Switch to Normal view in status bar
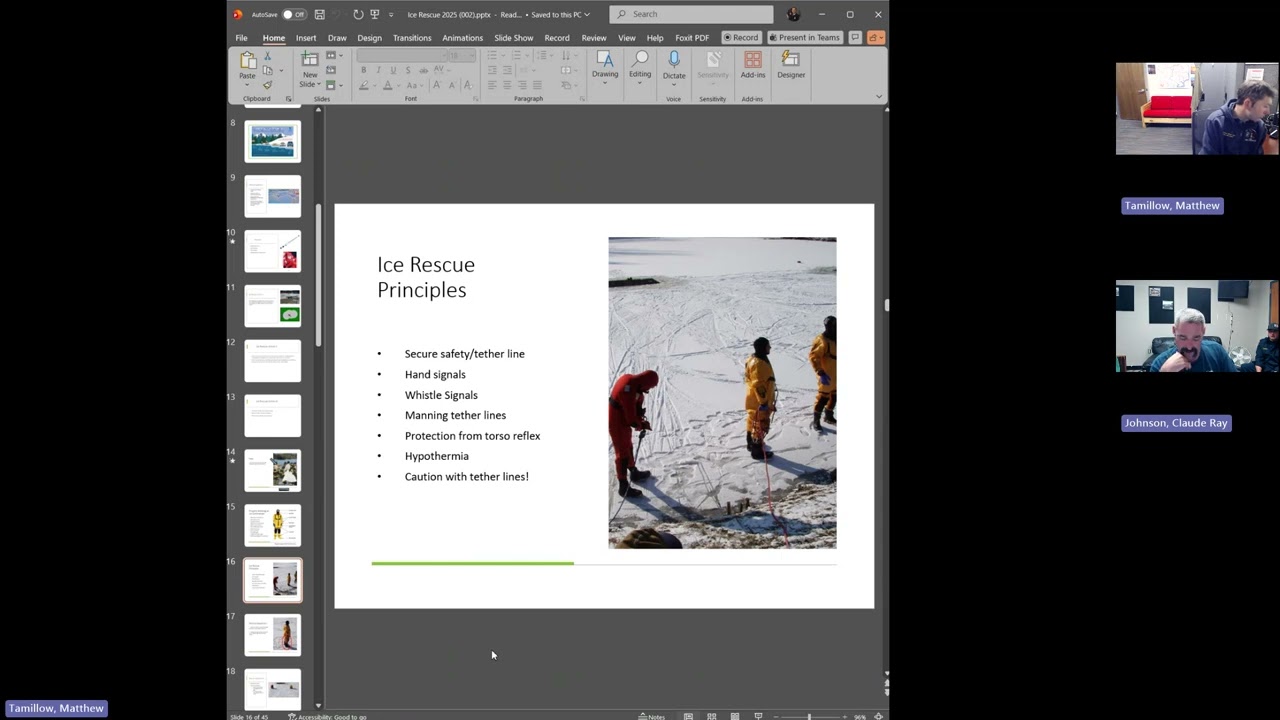1280x720 pixels. tap(688, 716)
